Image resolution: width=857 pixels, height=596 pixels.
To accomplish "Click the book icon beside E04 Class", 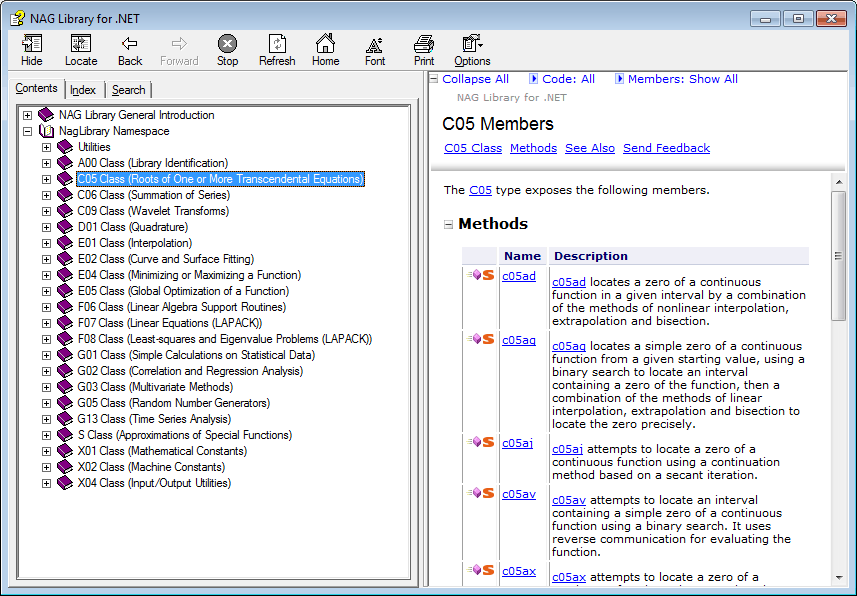I will 65,275.
